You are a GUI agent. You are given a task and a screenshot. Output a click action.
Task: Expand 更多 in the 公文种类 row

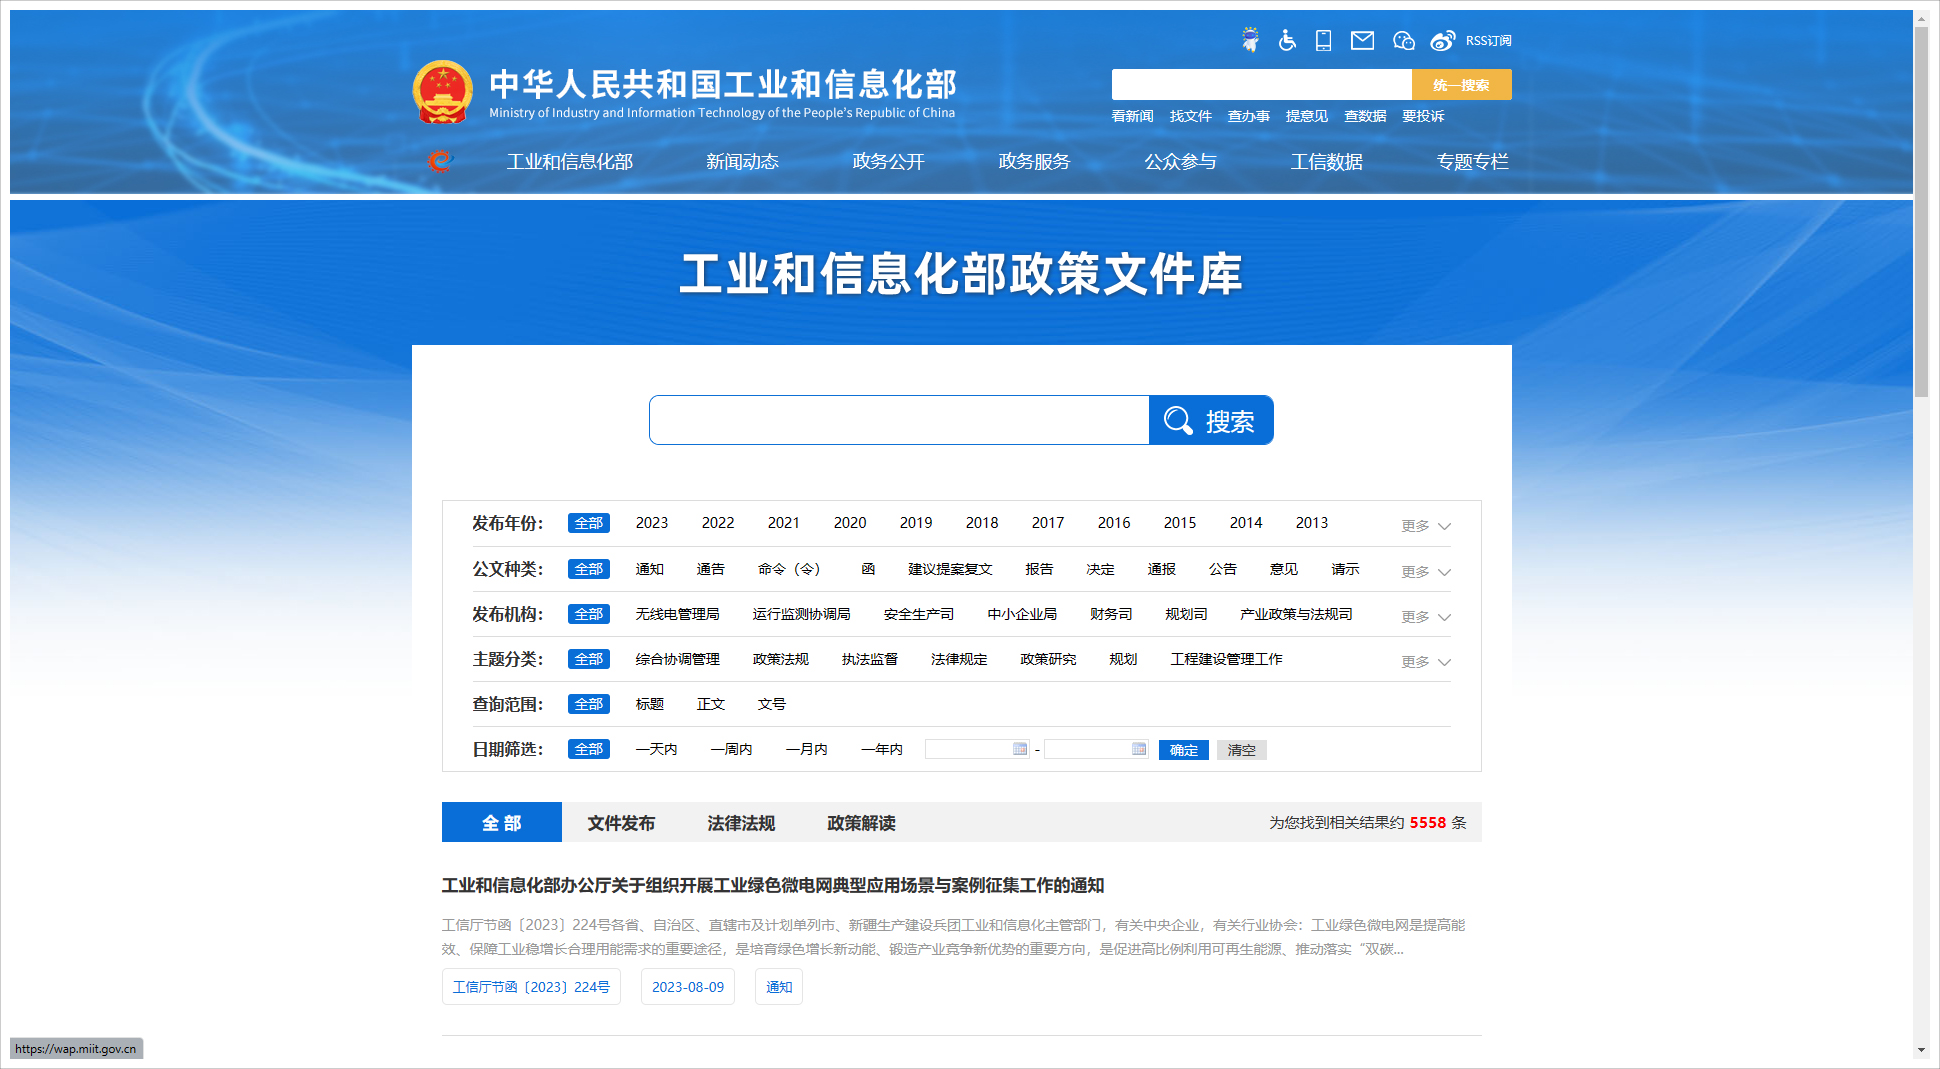click(1425, 572)
